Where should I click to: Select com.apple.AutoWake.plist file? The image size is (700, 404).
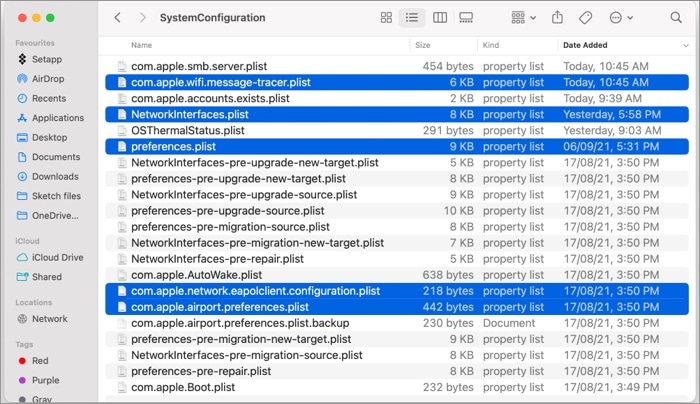click(397, 275)
